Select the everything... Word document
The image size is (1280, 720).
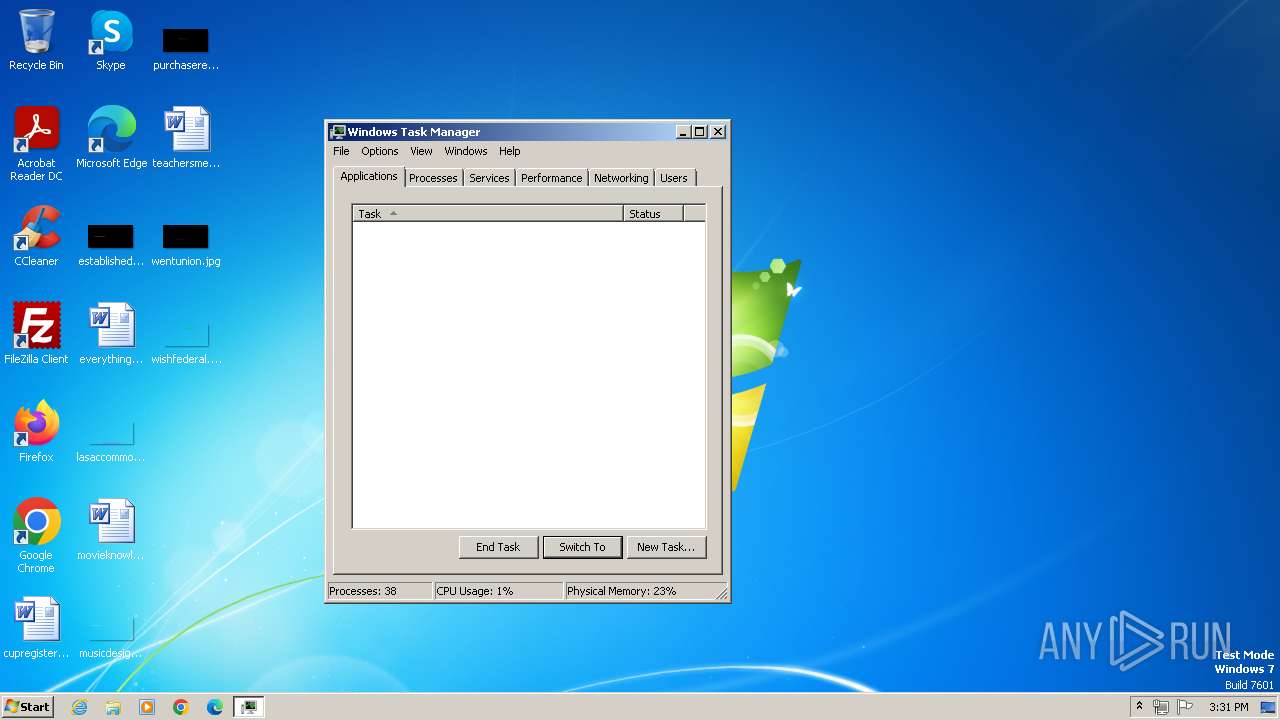(111, 333)
